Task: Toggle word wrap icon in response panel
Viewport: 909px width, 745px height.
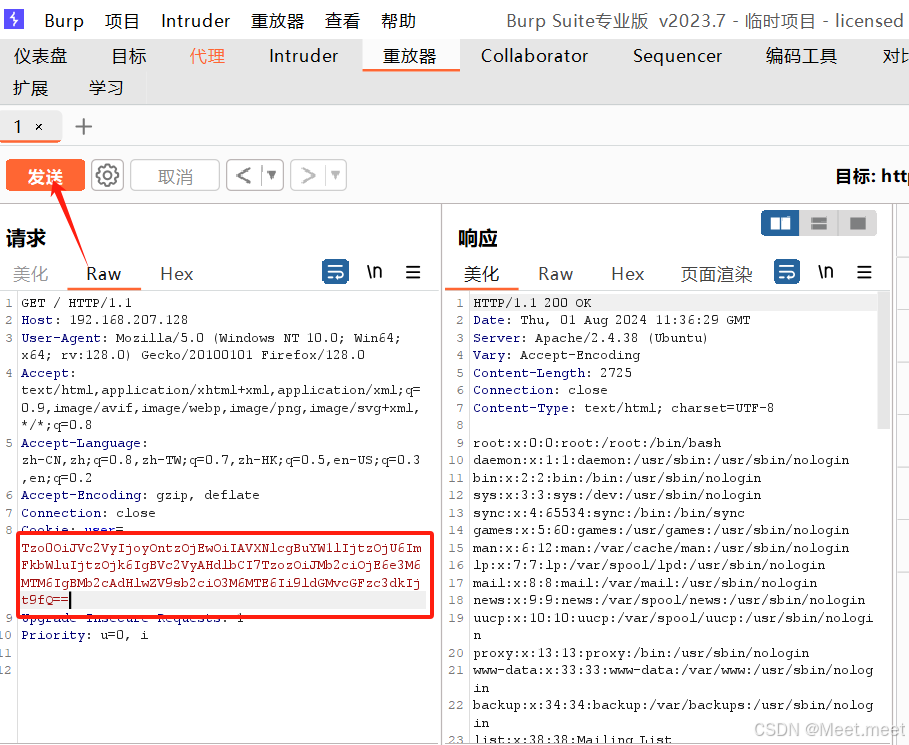Action: (787, 271)
